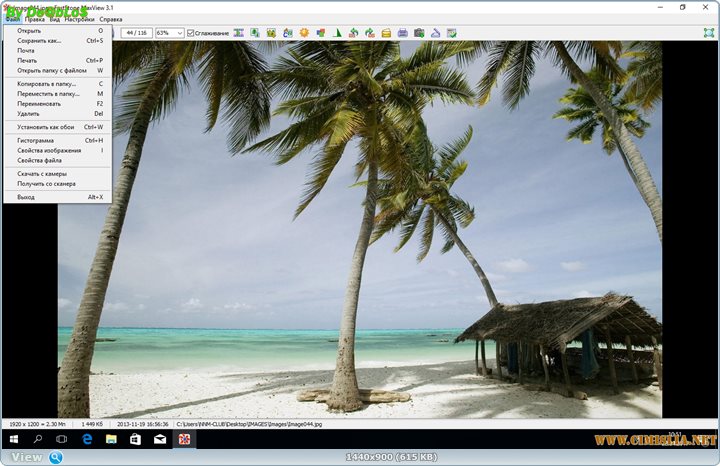720x466 pixels.
Task: Rotate image right with toolbar icon
Action: click(x=370, y=33)
